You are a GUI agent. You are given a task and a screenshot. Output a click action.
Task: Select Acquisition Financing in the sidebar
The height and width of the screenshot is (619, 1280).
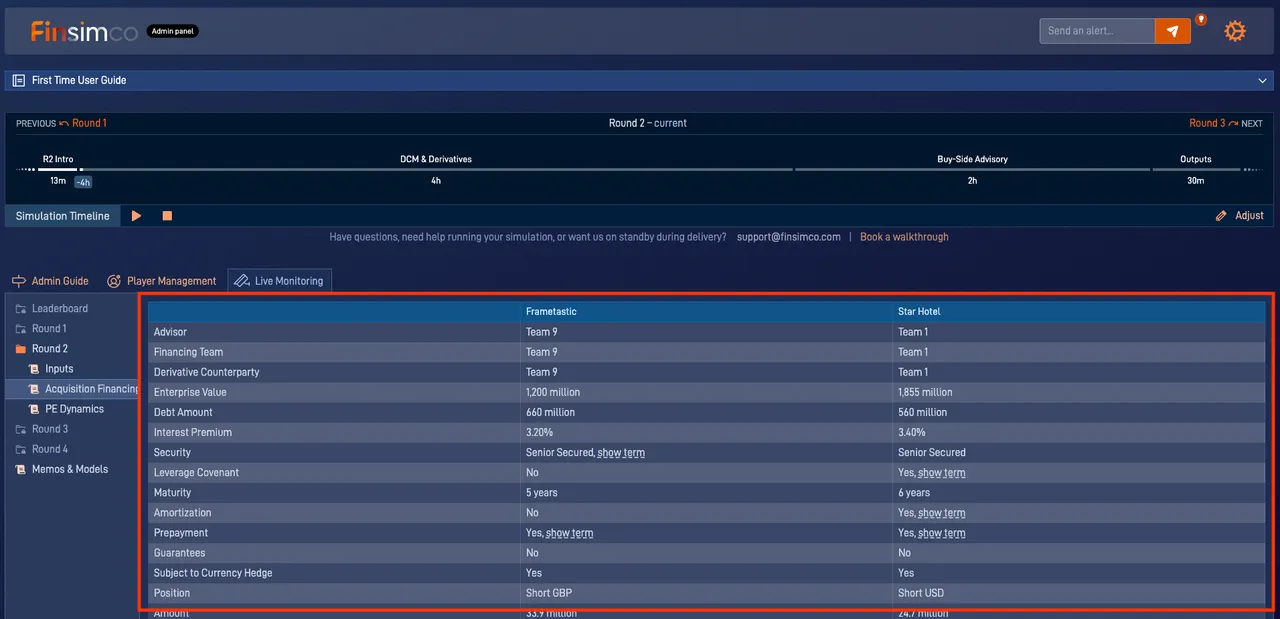[x=92, y=389]
